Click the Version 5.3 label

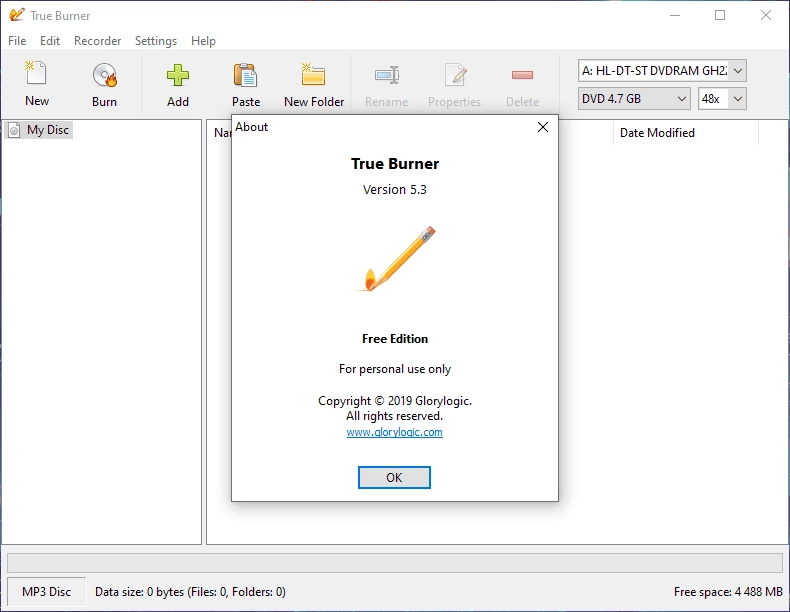point(394,189)
